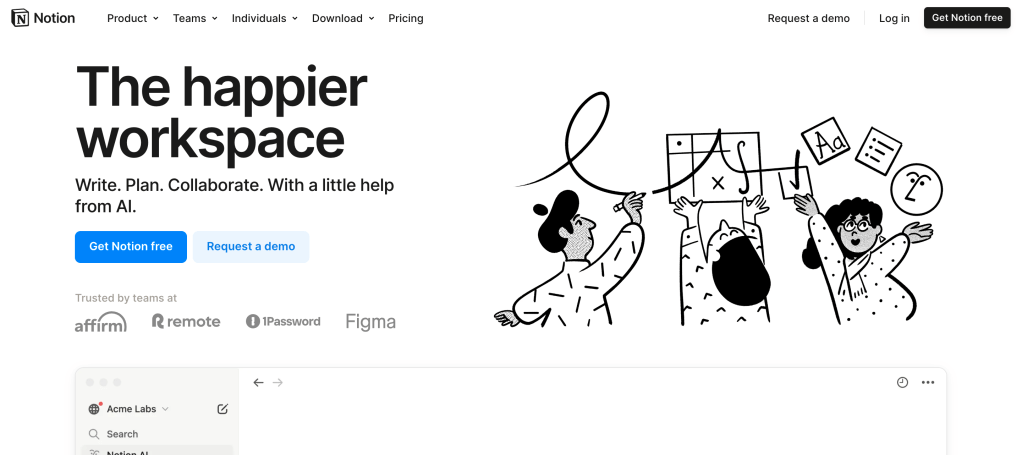Click the search magnifier icon in the sidebar
Viewport: 1022px width, 455px height.
[x=94, y=434]
